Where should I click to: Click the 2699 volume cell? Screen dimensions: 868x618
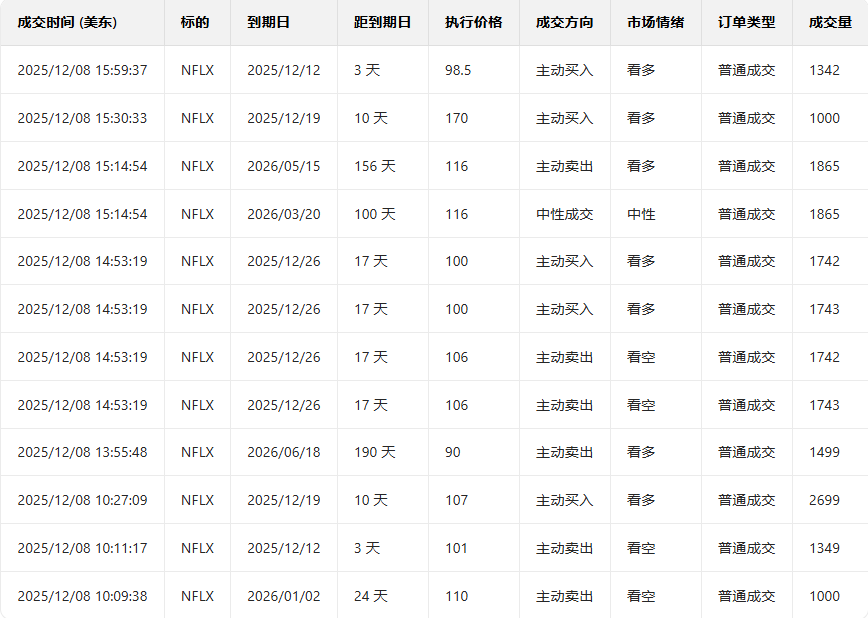click(x=824, y=500)
